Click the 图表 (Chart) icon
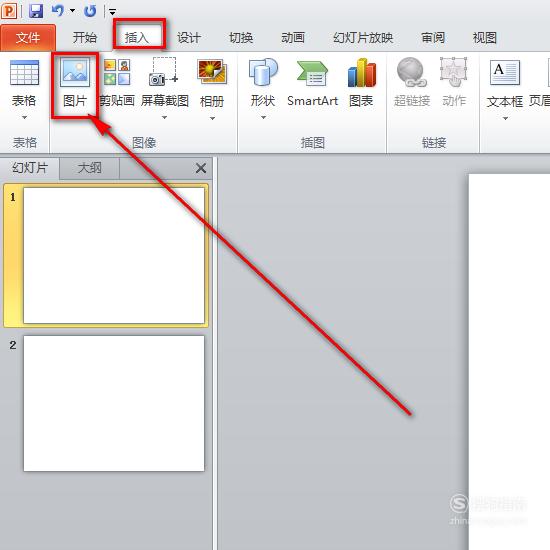Image resolution: width=550 pixels, height=550 pixels. [362, 73]
